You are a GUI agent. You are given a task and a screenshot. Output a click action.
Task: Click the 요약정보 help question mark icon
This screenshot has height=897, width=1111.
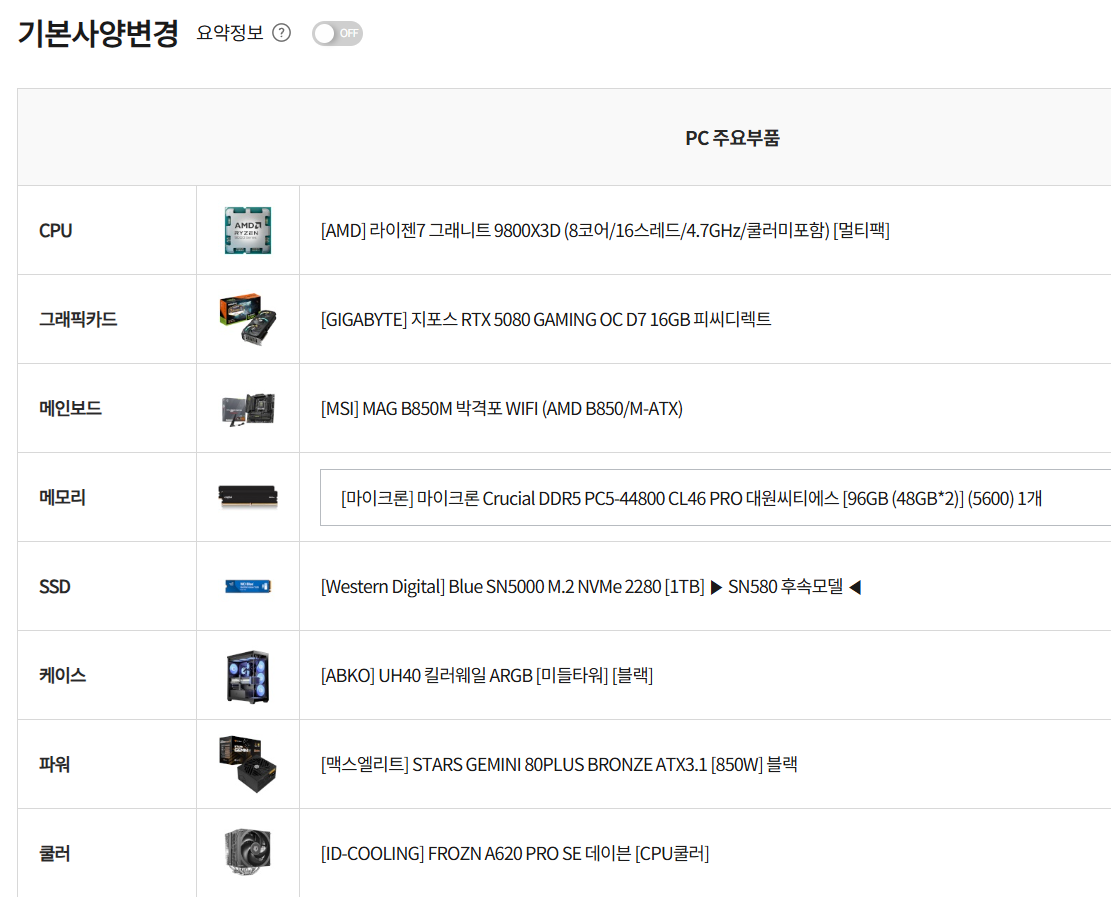(x=281, y=33)
